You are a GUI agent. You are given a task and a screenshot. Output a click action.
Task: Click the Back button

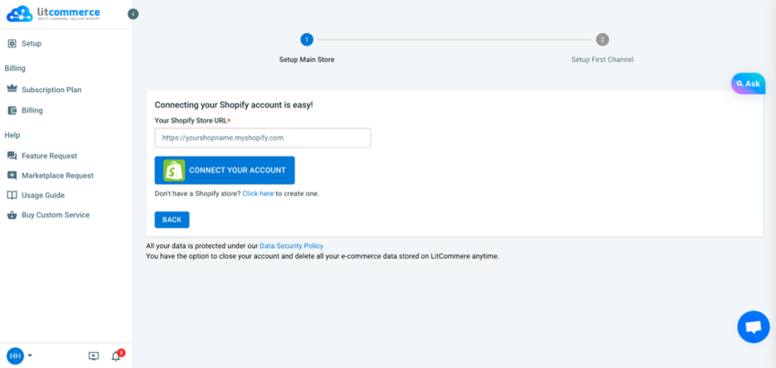point(172,220)
